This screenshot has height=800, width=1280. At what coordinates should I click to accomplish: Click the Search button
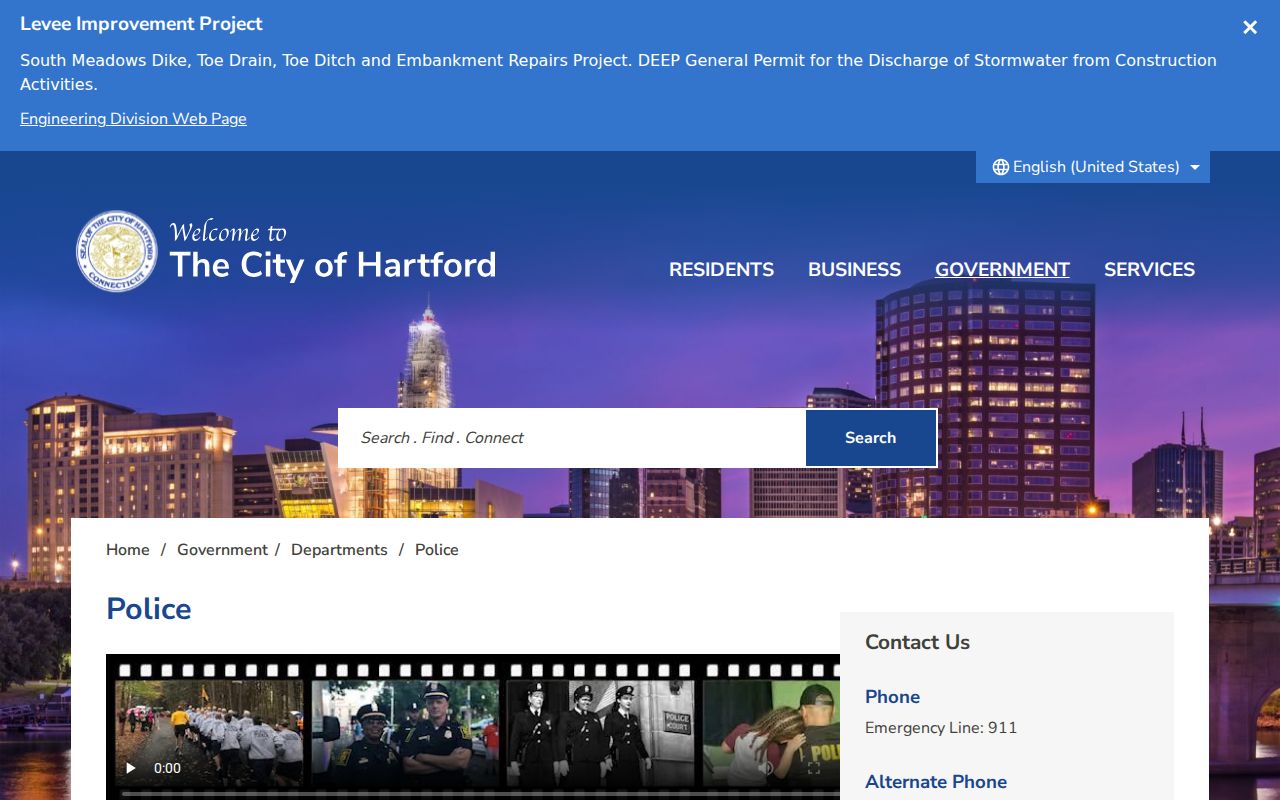tap(870, 438)
